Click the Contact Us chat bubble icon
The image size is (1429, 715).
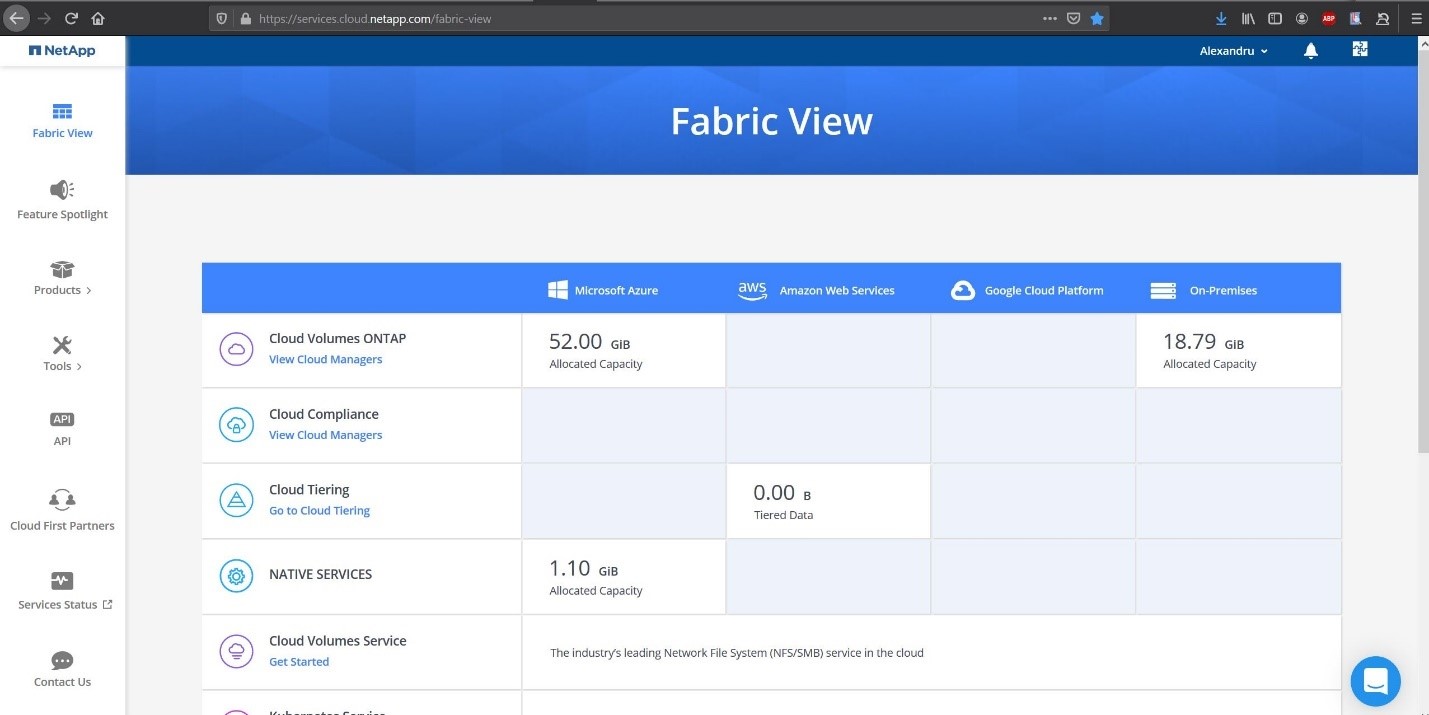click(62, 660)
